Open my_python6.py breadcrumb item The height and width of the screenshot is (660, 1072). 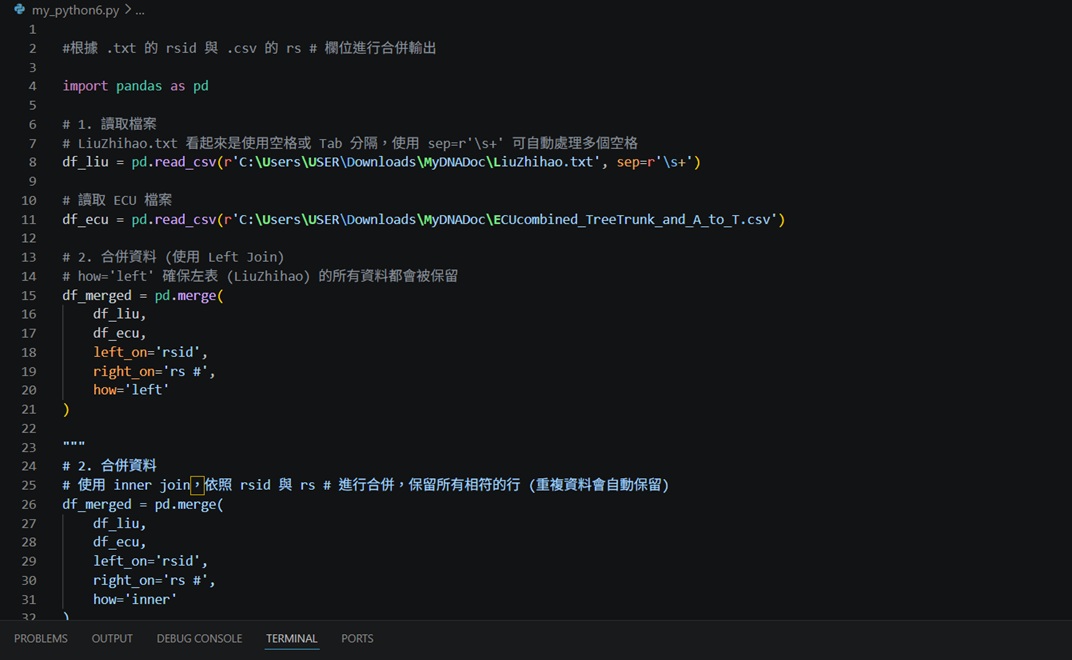click(75, 10)
